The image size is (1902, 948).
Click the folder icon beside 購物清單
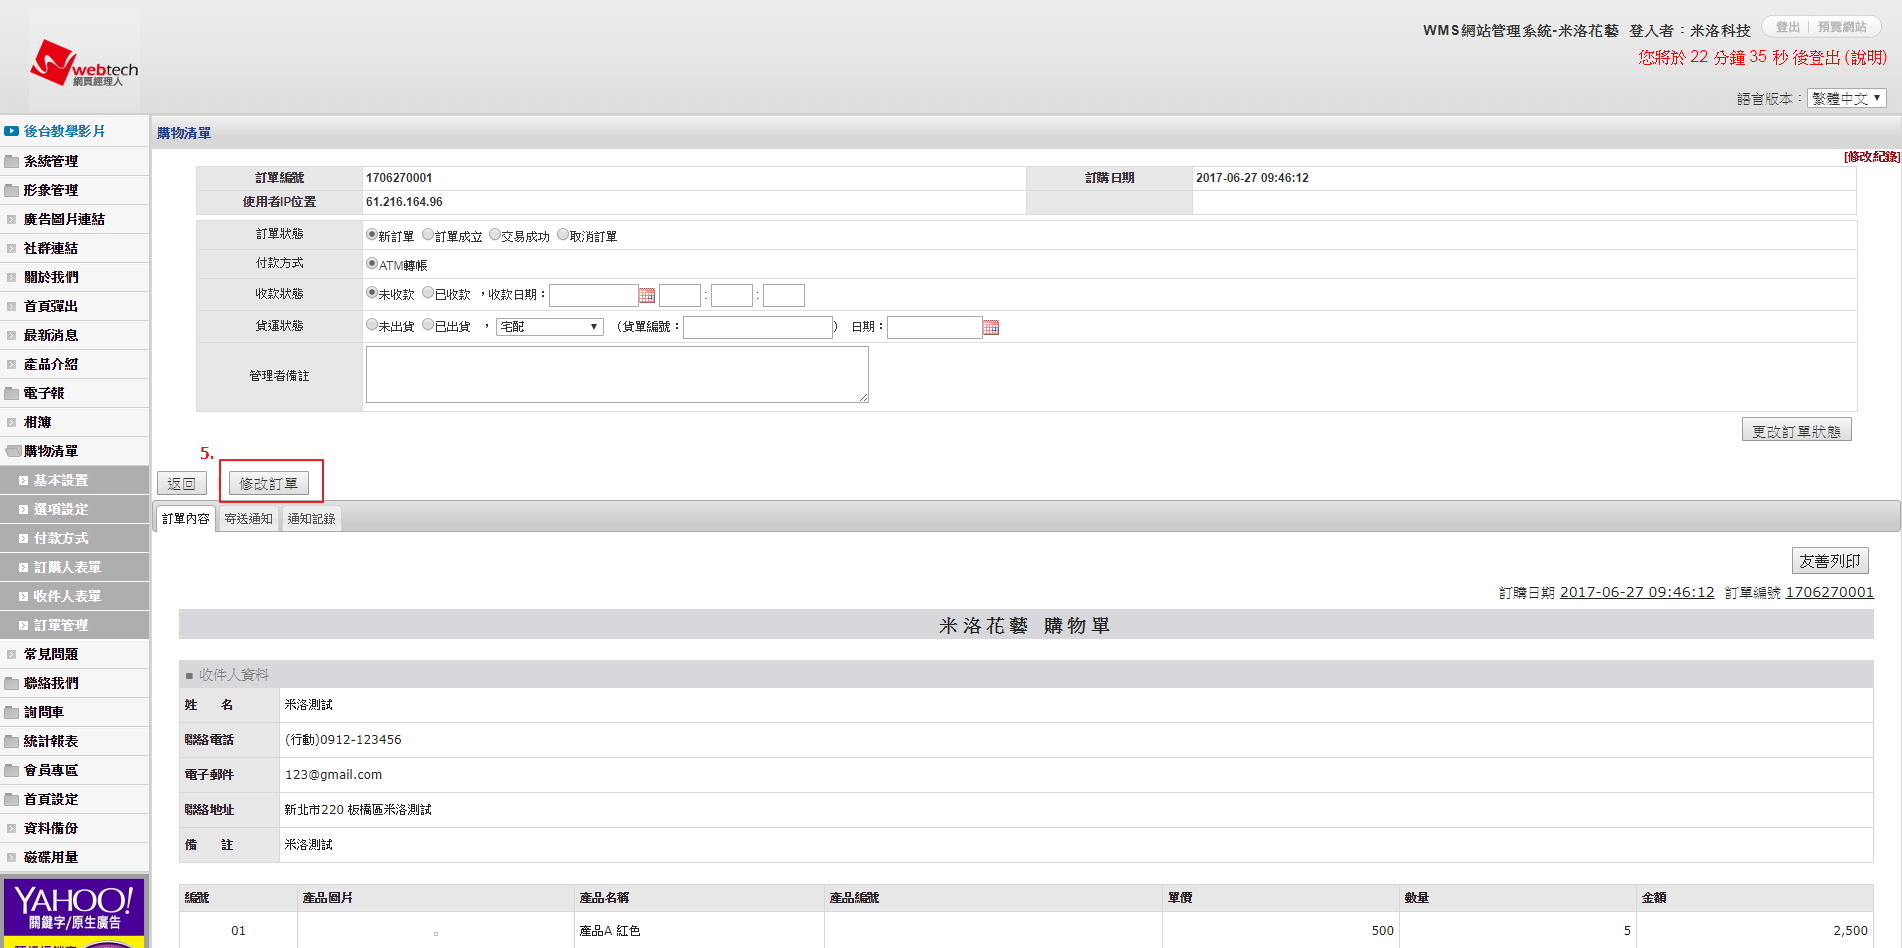pos(13,451)
